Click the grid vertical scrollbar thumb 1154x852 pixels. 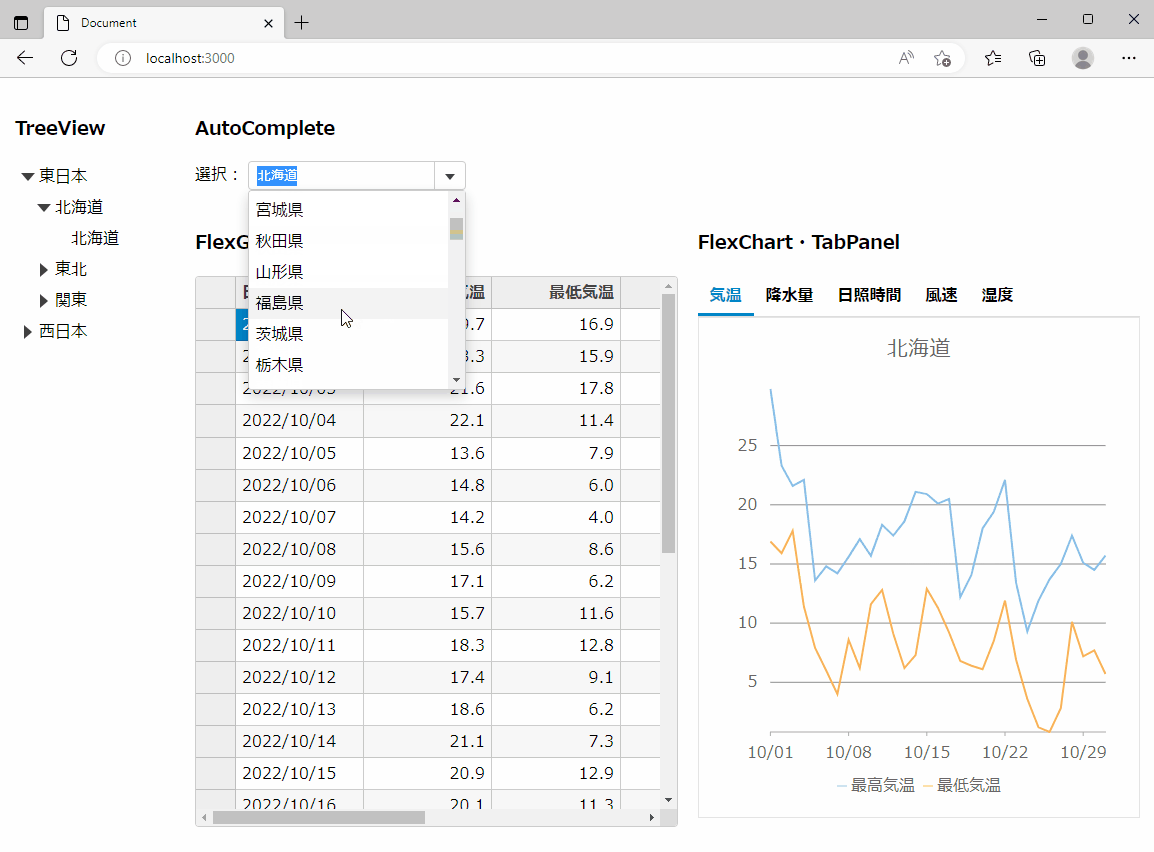(x=668, y=423)
